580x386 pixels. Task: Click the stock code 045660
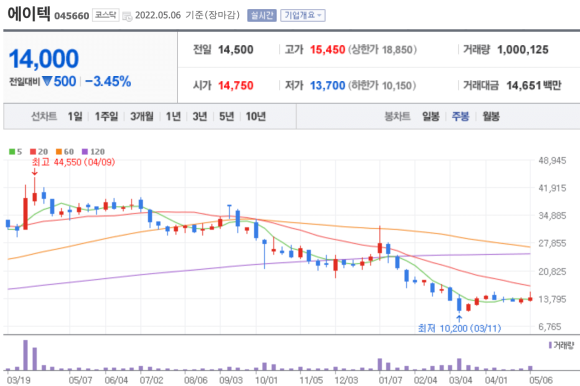(72, 16)
